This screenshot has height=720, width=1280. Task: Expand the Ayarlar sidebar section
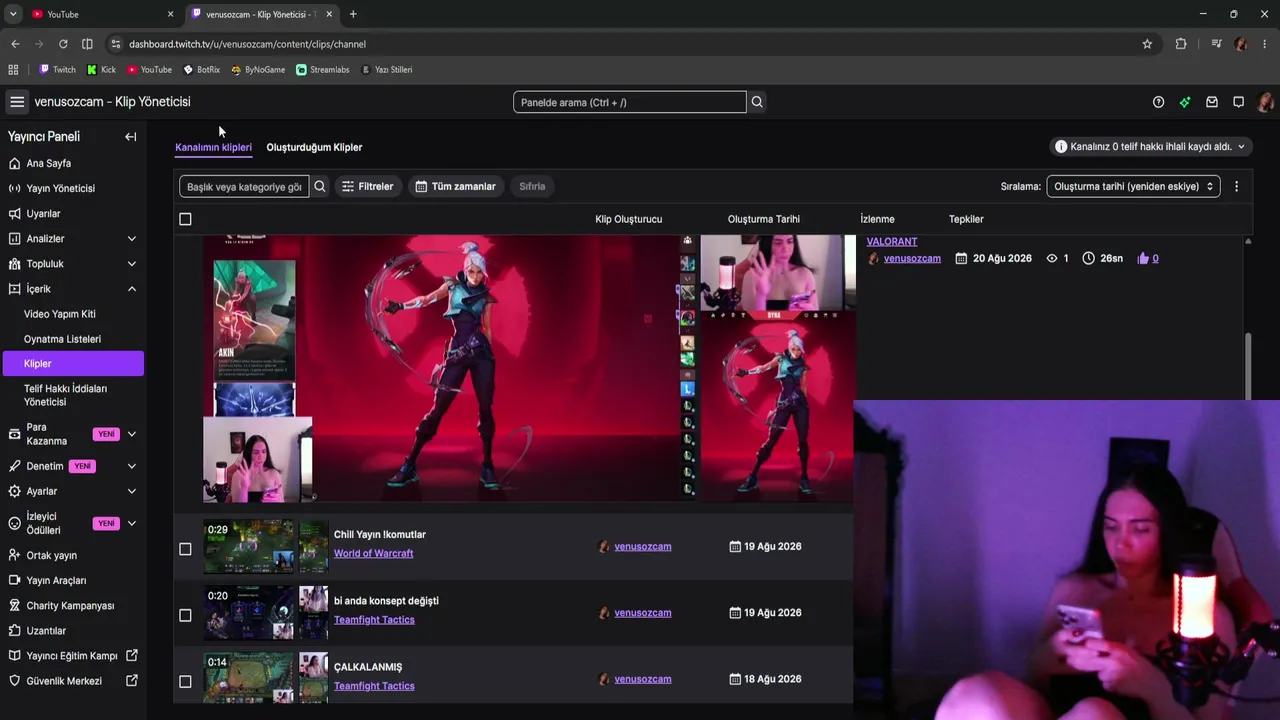[x=131, y=491]
